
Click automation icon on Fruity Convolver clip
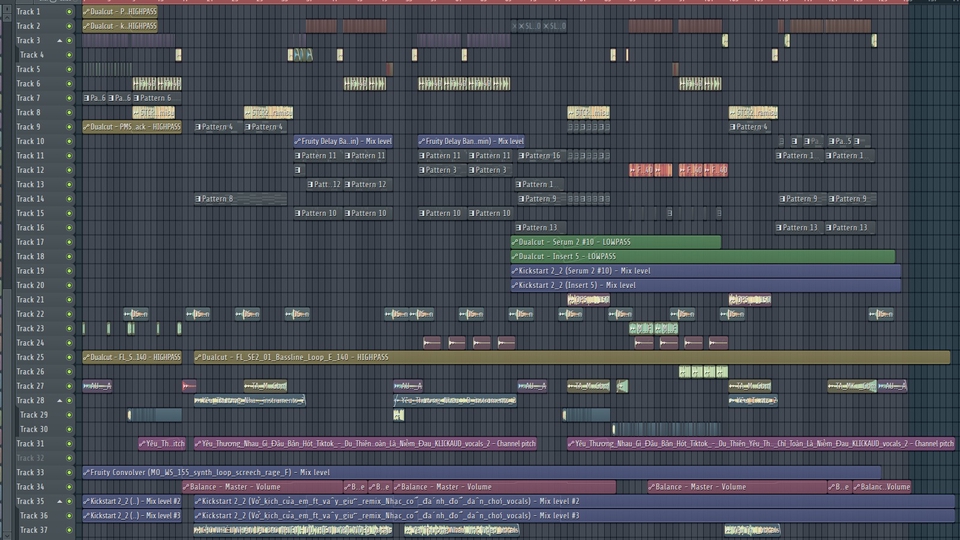(x=86, y=472)
